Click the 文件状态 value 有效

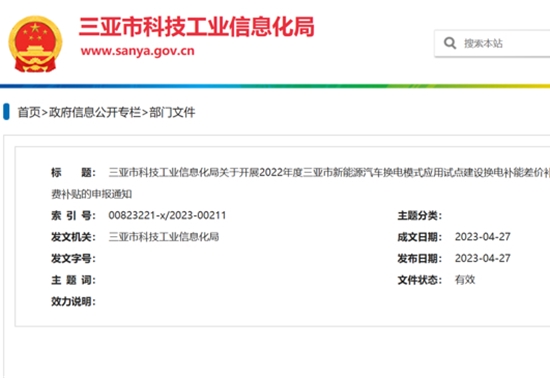pyautogui.click(x=465, y=279)
